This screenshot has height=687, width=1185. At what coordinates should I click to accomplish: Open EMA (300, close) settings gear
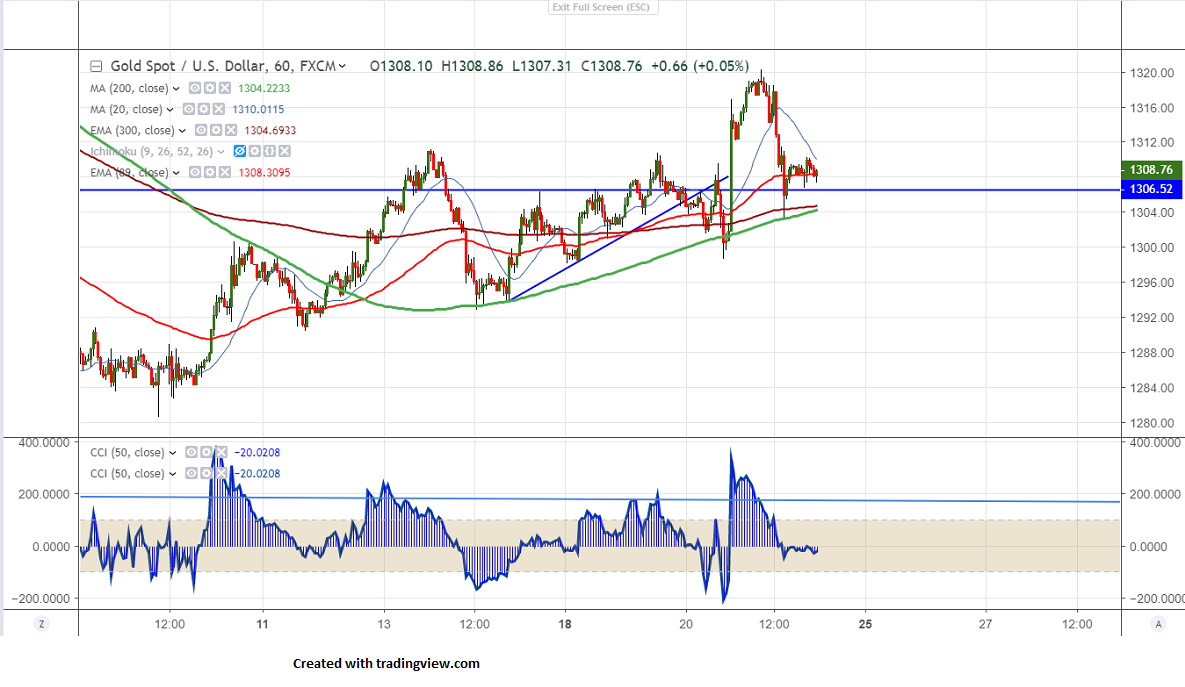[x=215, y=130]
